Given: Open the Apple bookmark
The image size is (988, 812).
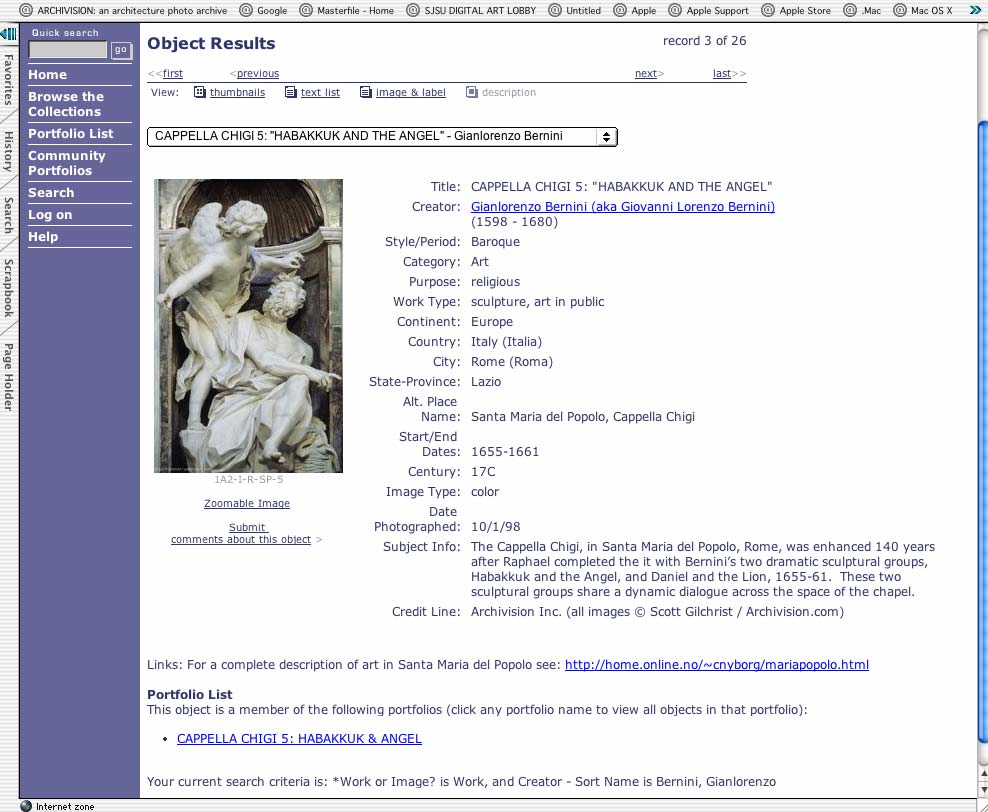Looking at the screenshot, I should [x=635, y=10].
